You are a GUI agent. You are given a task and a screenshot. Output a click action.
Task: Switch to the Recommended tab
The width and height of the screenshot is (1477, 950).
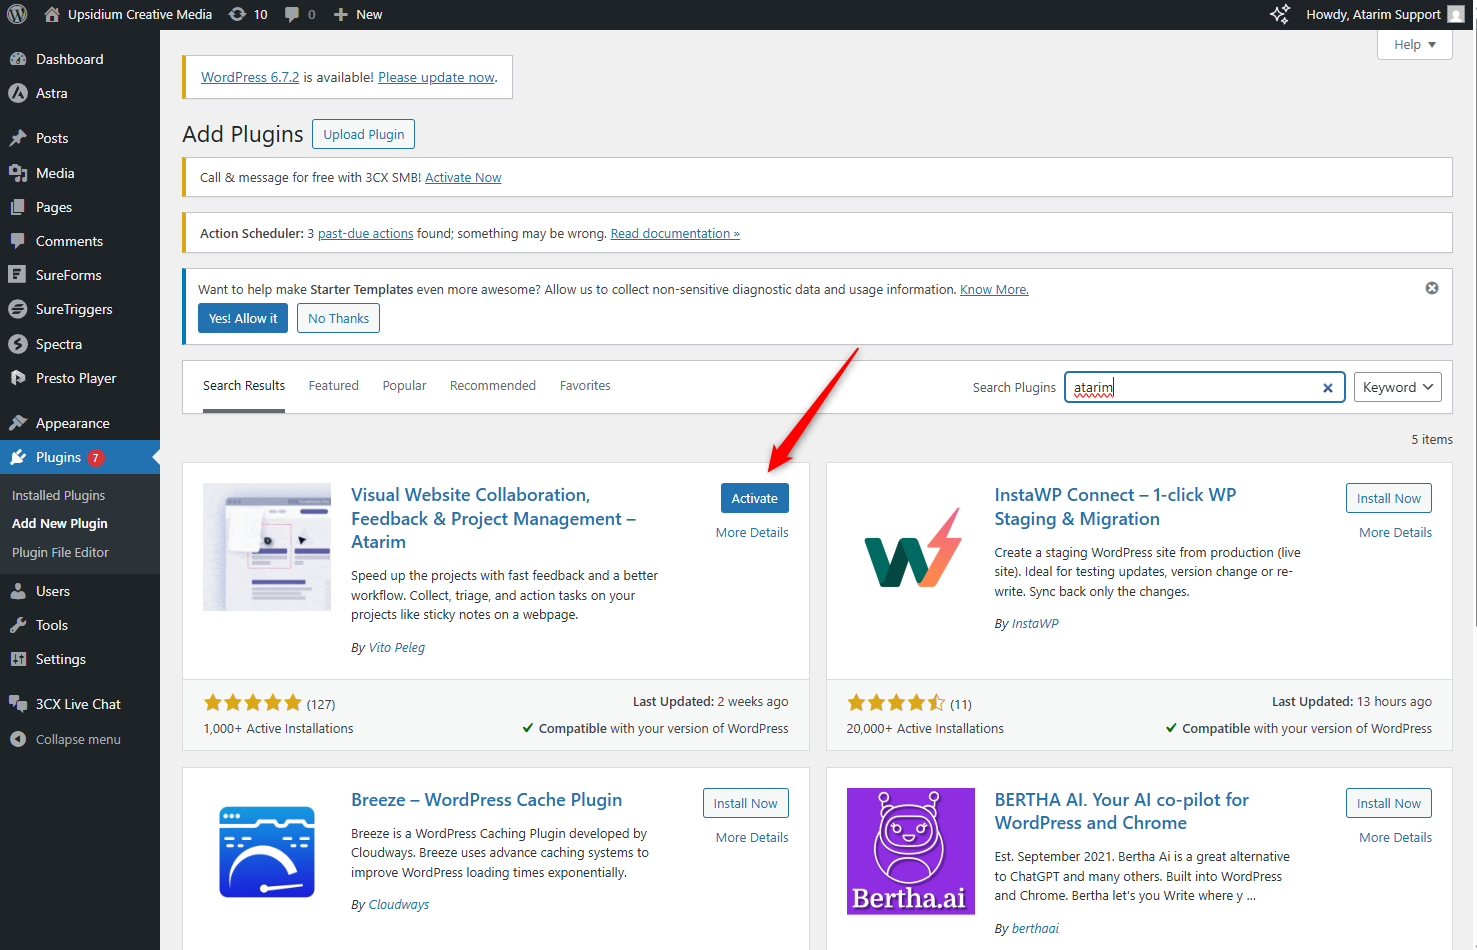[493, 386]
